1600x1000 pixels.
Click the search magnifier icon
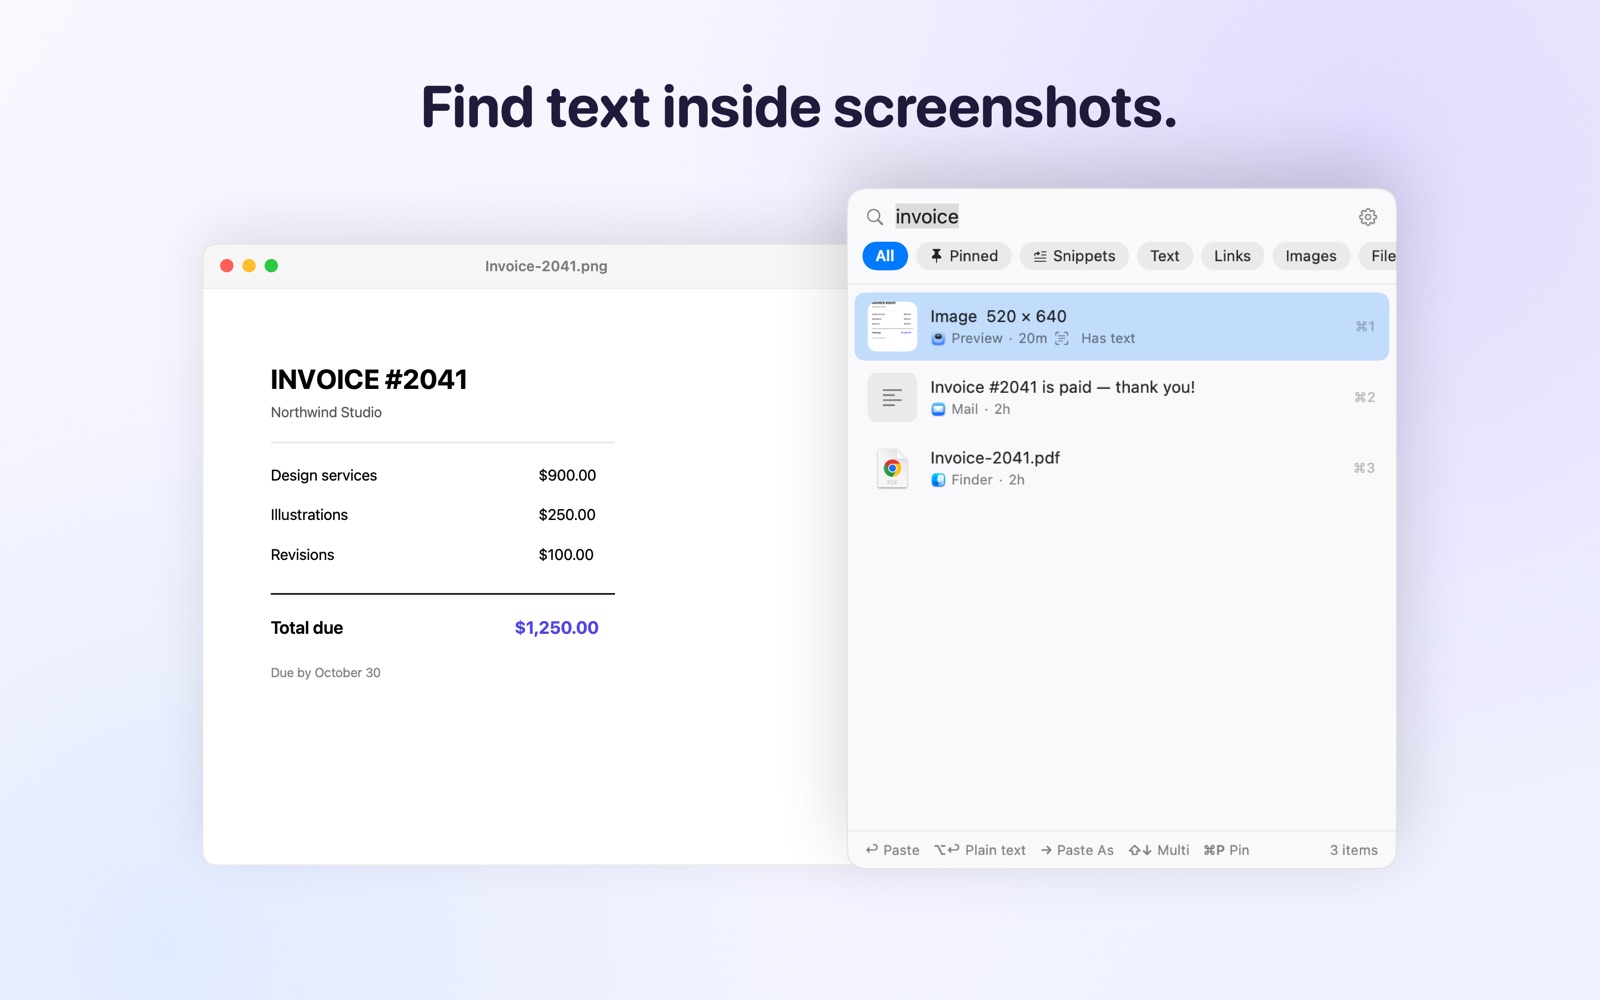pyautogui.click(x=875, y=217)
